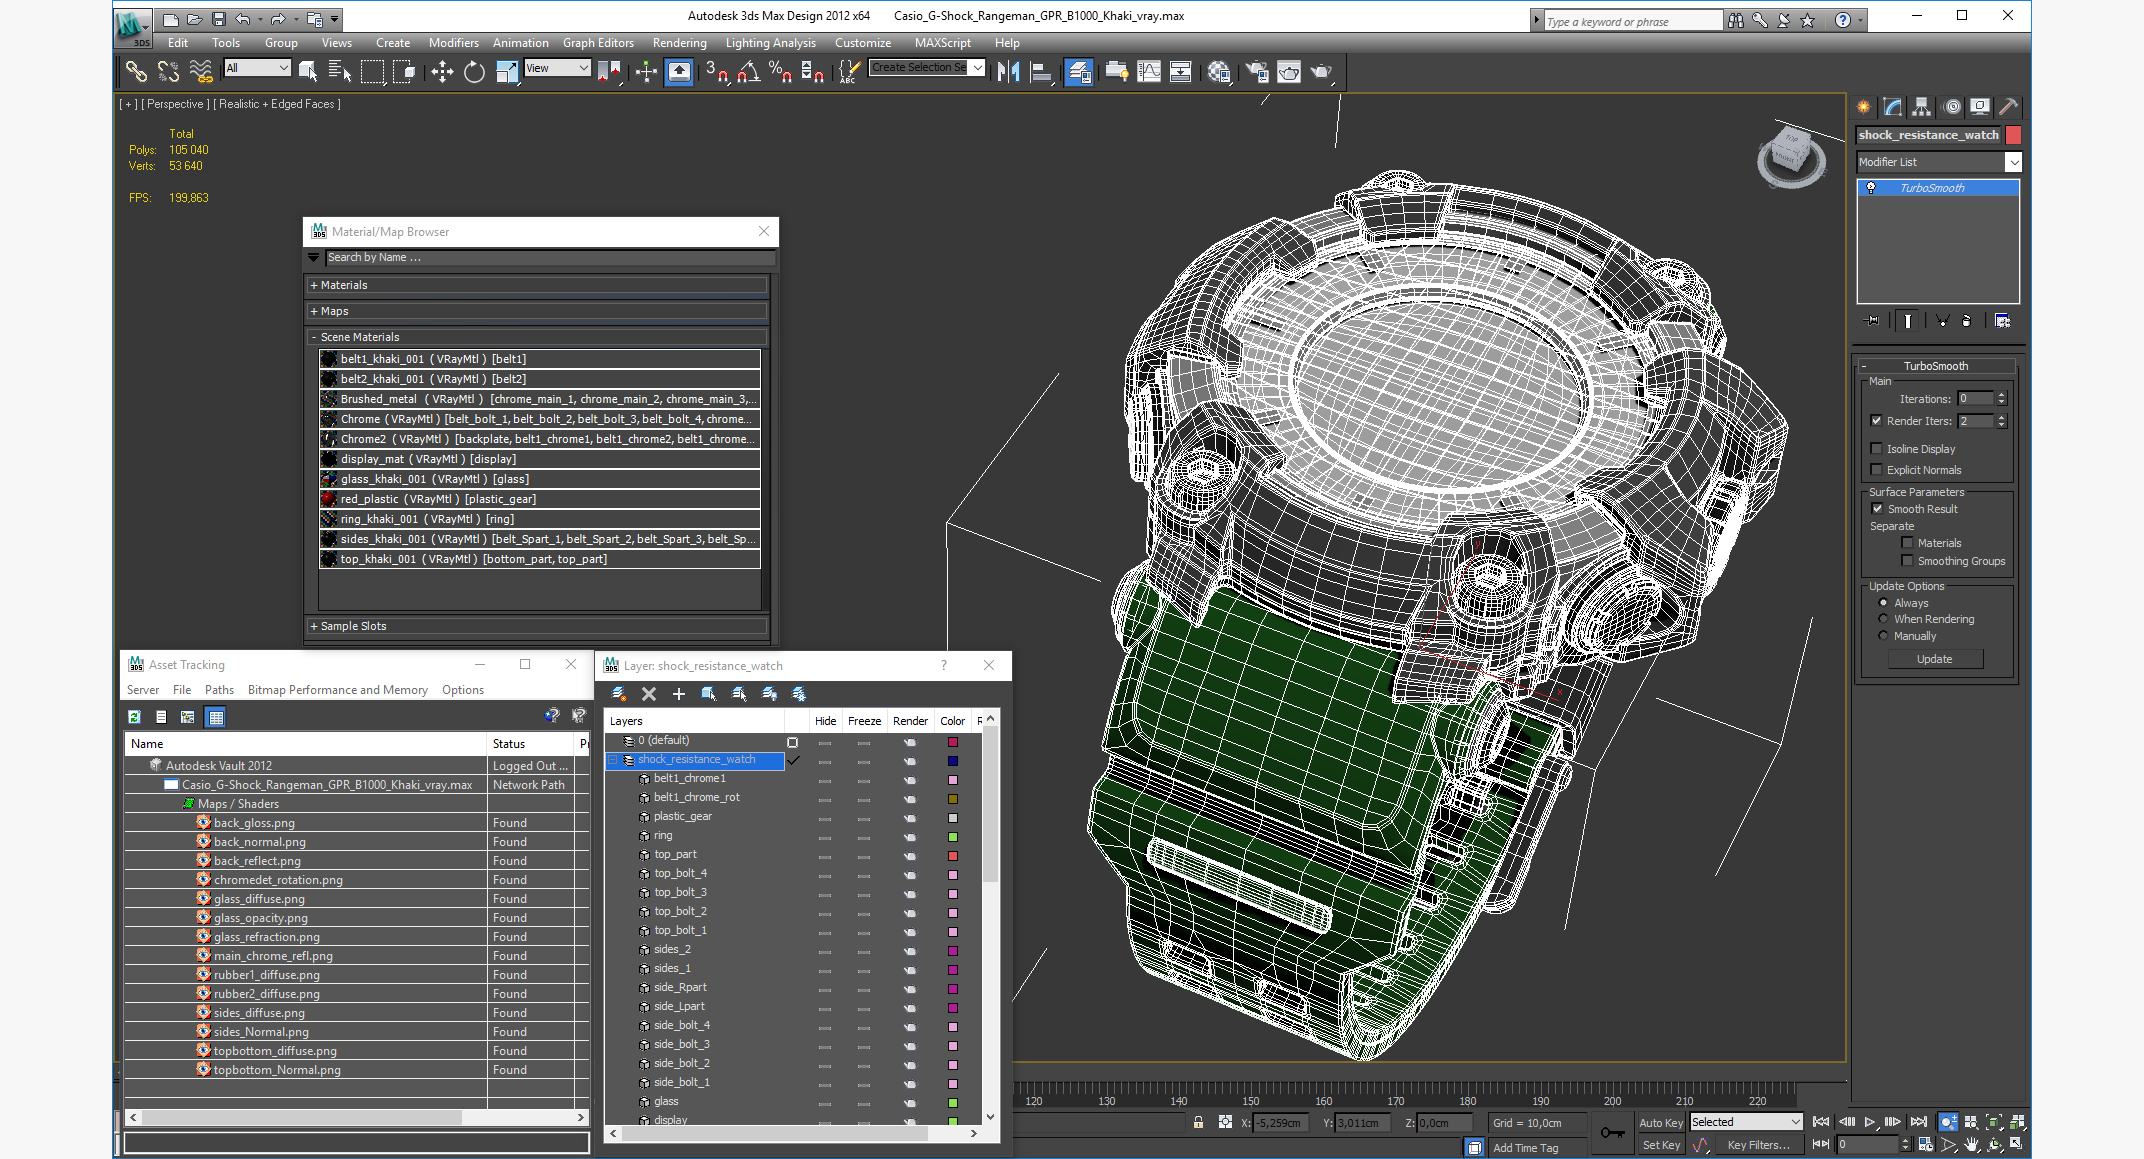Screen dimensions: 2144x1159
Task: Click Refresh icon in Asset Tracking
Action: click(134, 717)
